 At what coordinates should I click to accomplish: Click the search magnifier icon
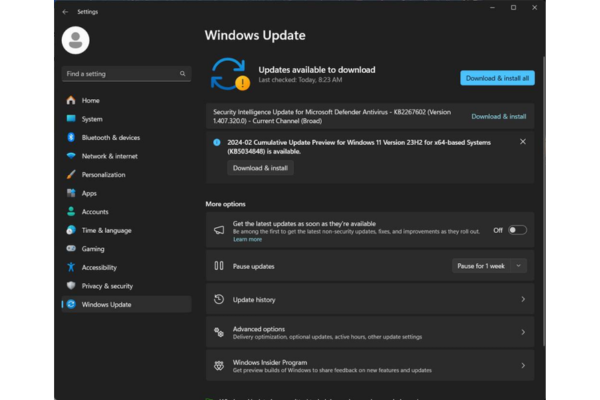tap(183, 73)
